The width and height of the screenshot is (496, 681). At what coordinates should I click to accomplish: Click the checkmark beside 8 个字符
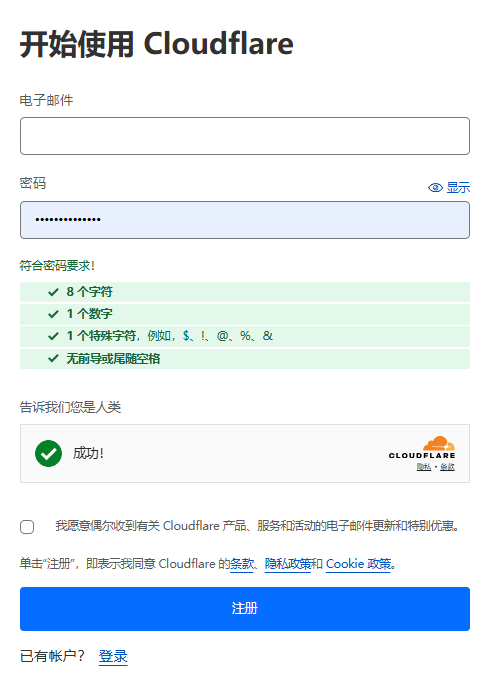click(x=53, y=292)
